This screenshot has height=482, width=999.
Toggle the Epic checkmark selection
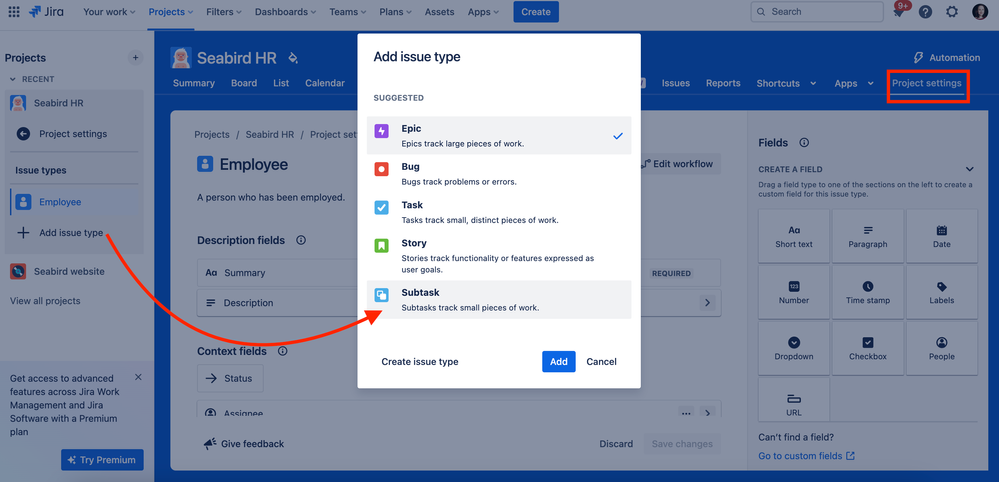coord(617,136)
